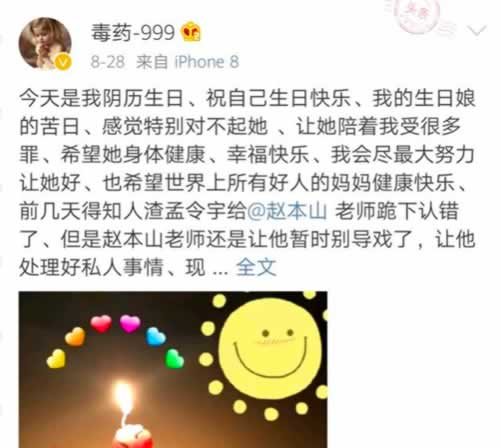
Task: Click the crown membership badge beside username
Action: click(191, 32)
